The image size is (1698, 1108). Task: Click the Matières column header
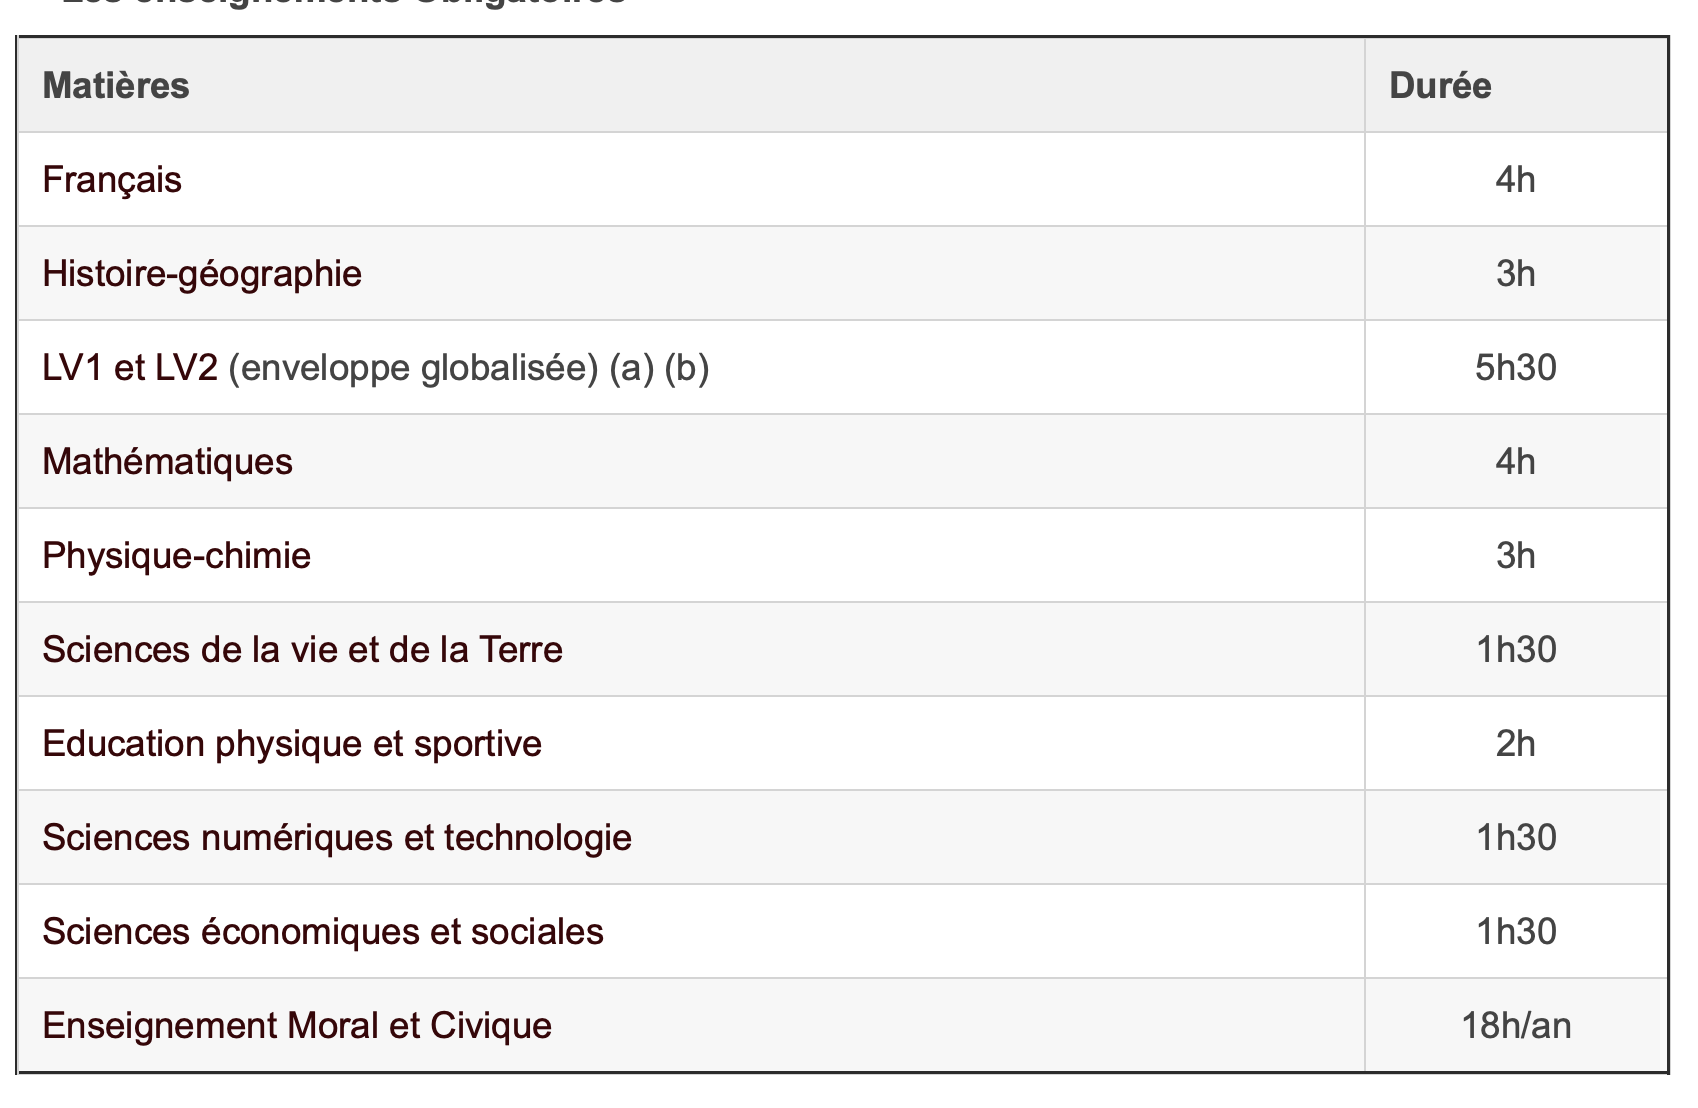pos(116,86)
